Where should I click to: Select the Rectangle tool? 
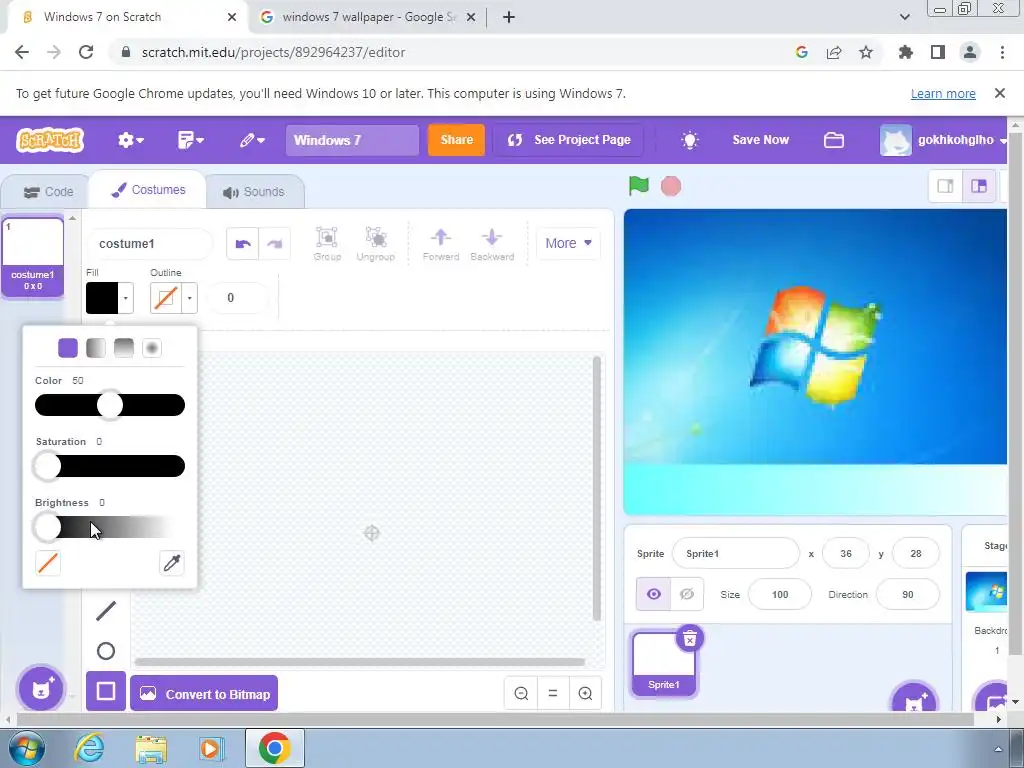pyautogui.click(x=106, y=691)
